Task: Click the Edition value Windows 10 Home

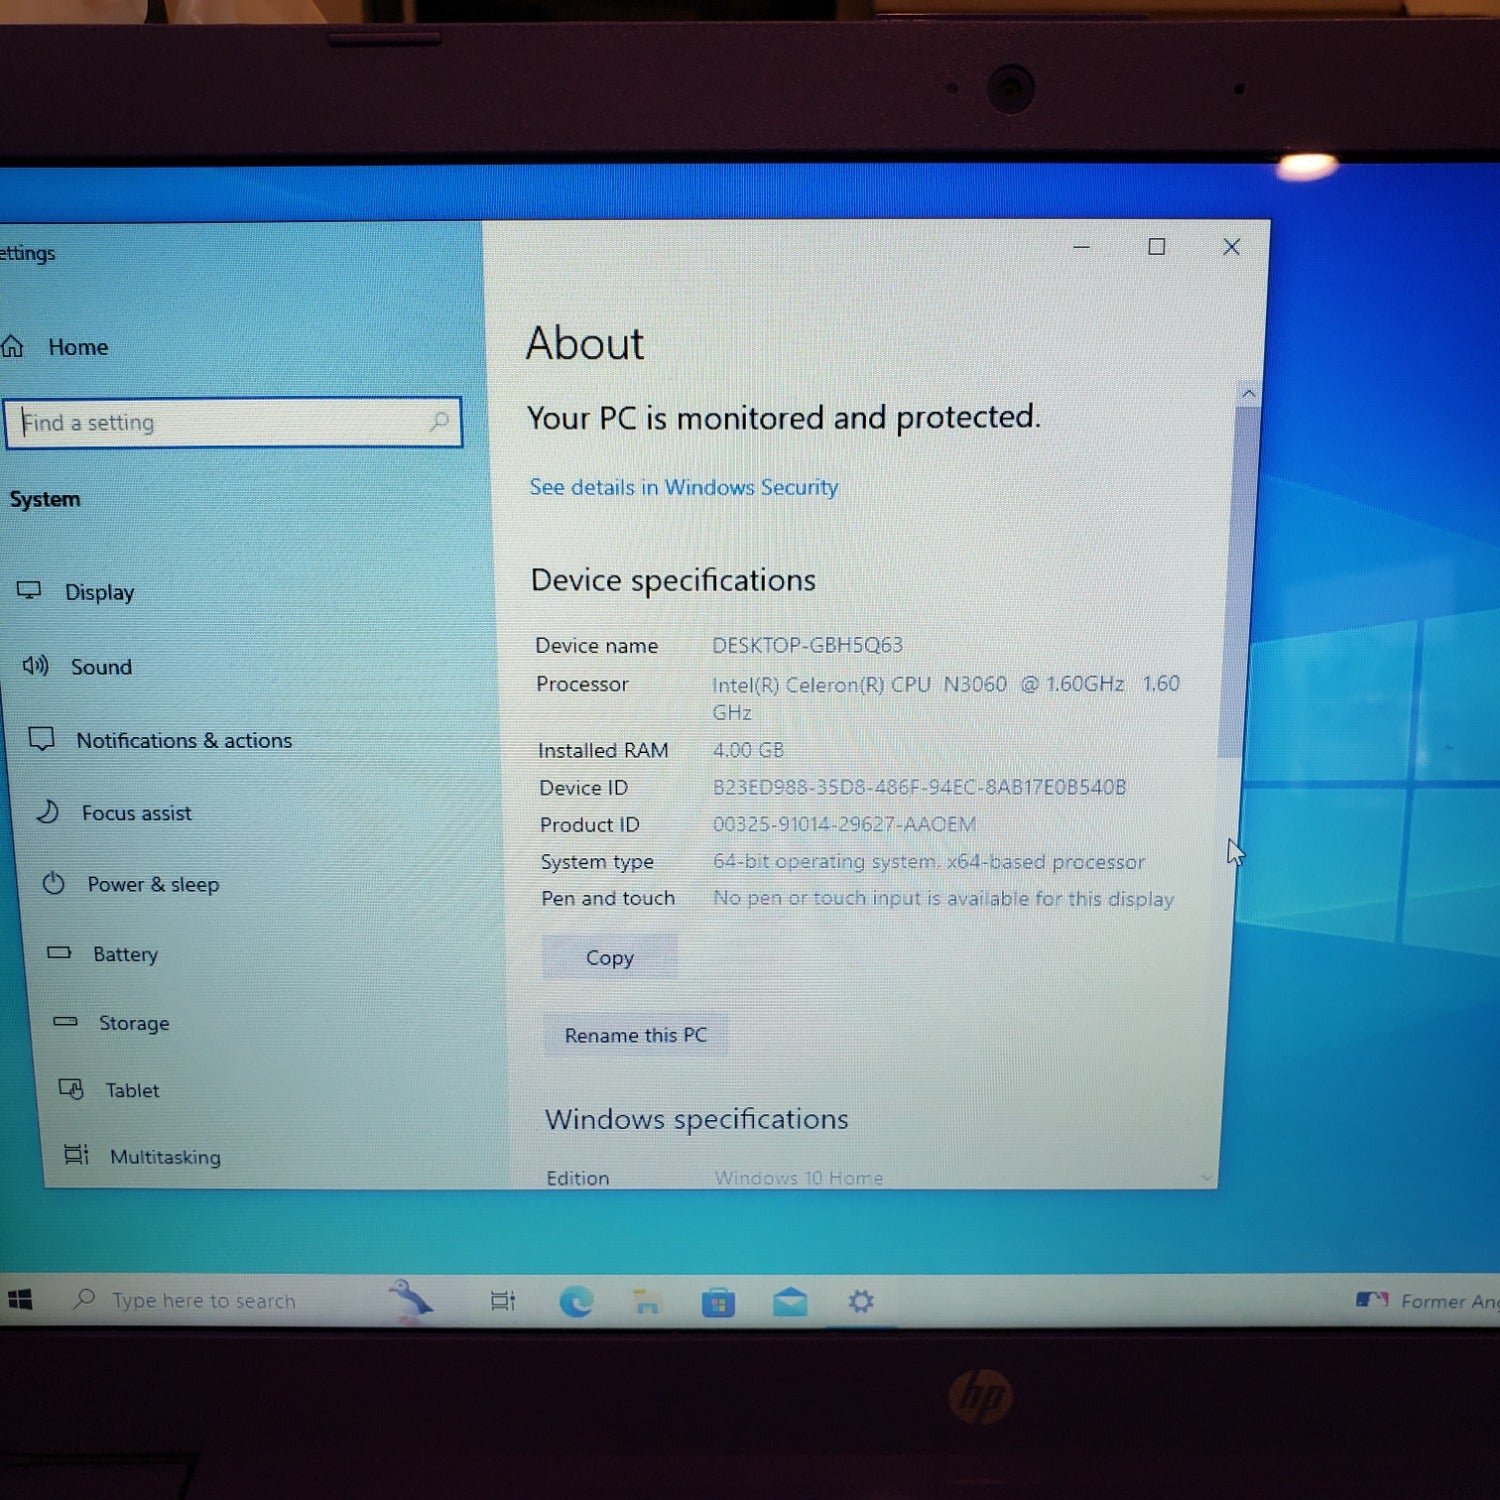Action: 799,1178
